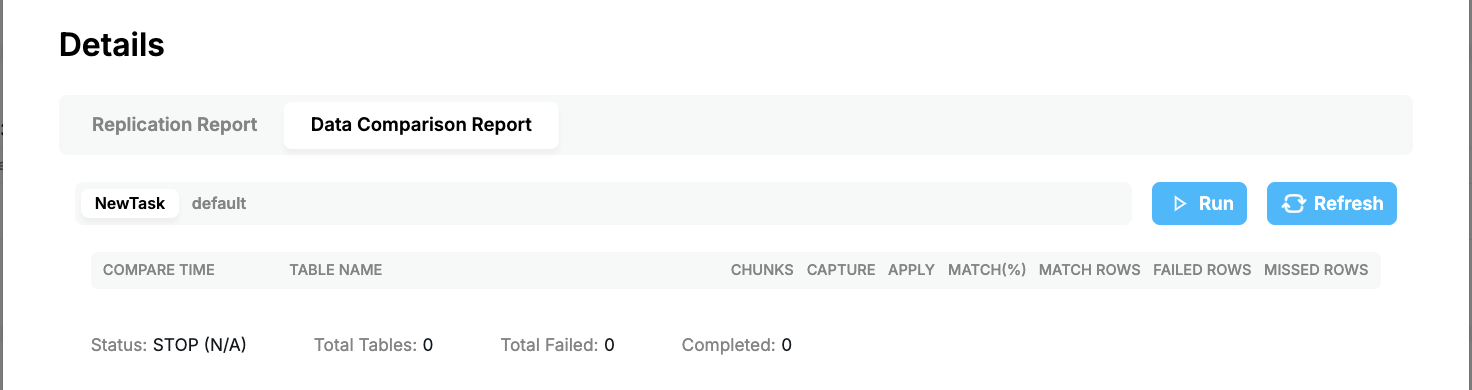1472x390 pixels.
Task: Reload results using the Refresh button label
Action: point(1348,203)
